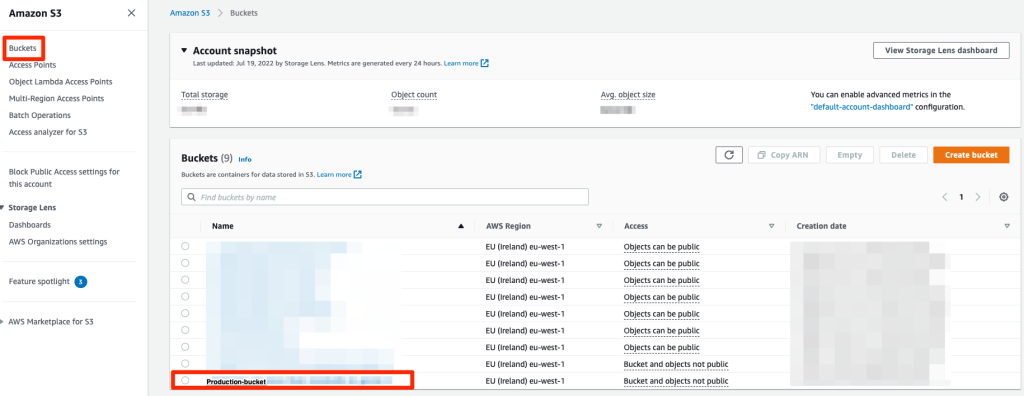Focus the Find buckets by name field
1024x396 pixels.
385,197
